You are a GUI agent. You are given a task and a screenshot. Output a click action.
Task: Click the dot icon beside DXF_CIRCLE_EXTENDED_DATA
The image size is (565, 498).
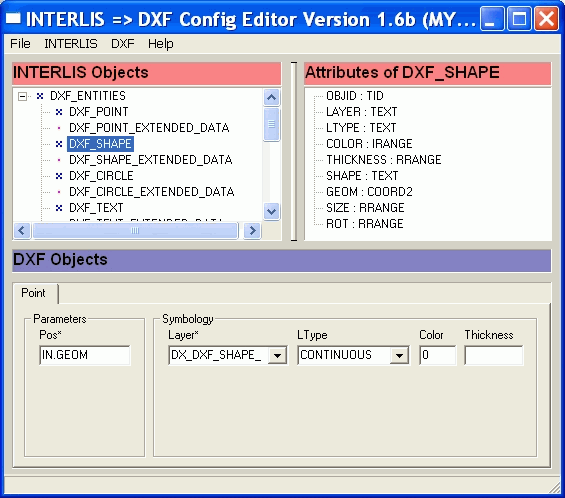click(59, 192)
